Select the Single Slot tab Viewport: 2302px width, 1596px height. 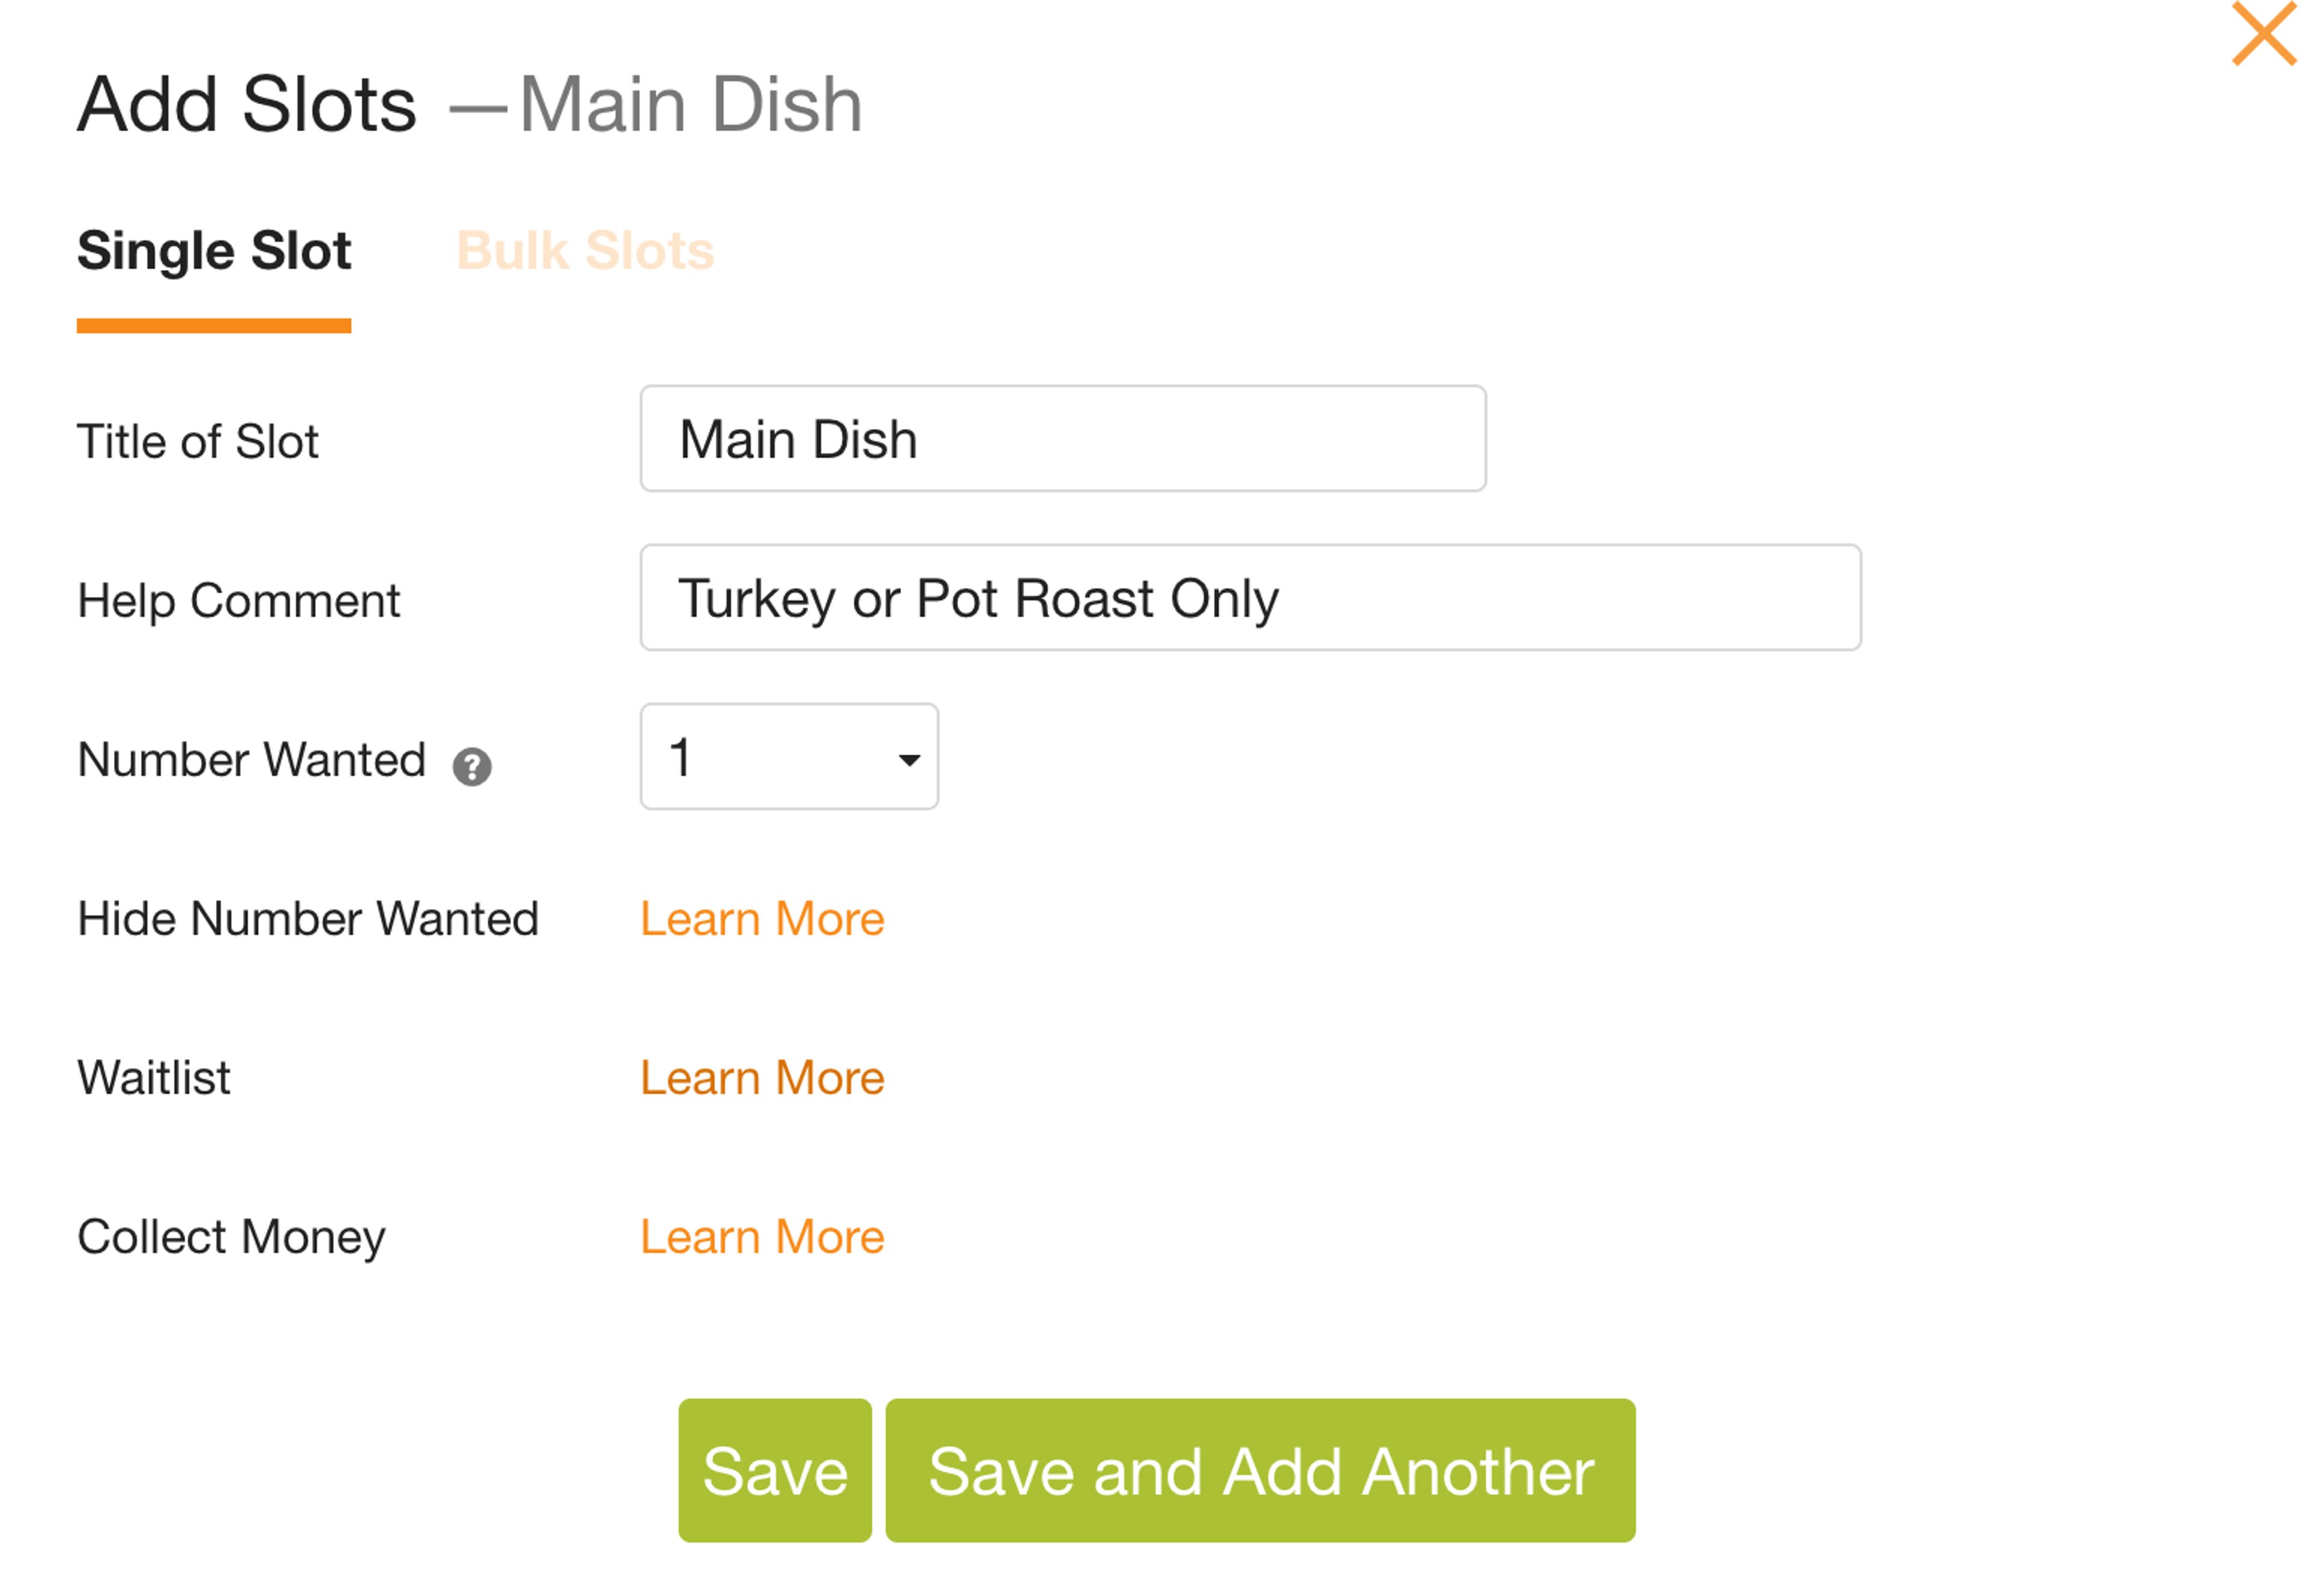click(214, 251)
